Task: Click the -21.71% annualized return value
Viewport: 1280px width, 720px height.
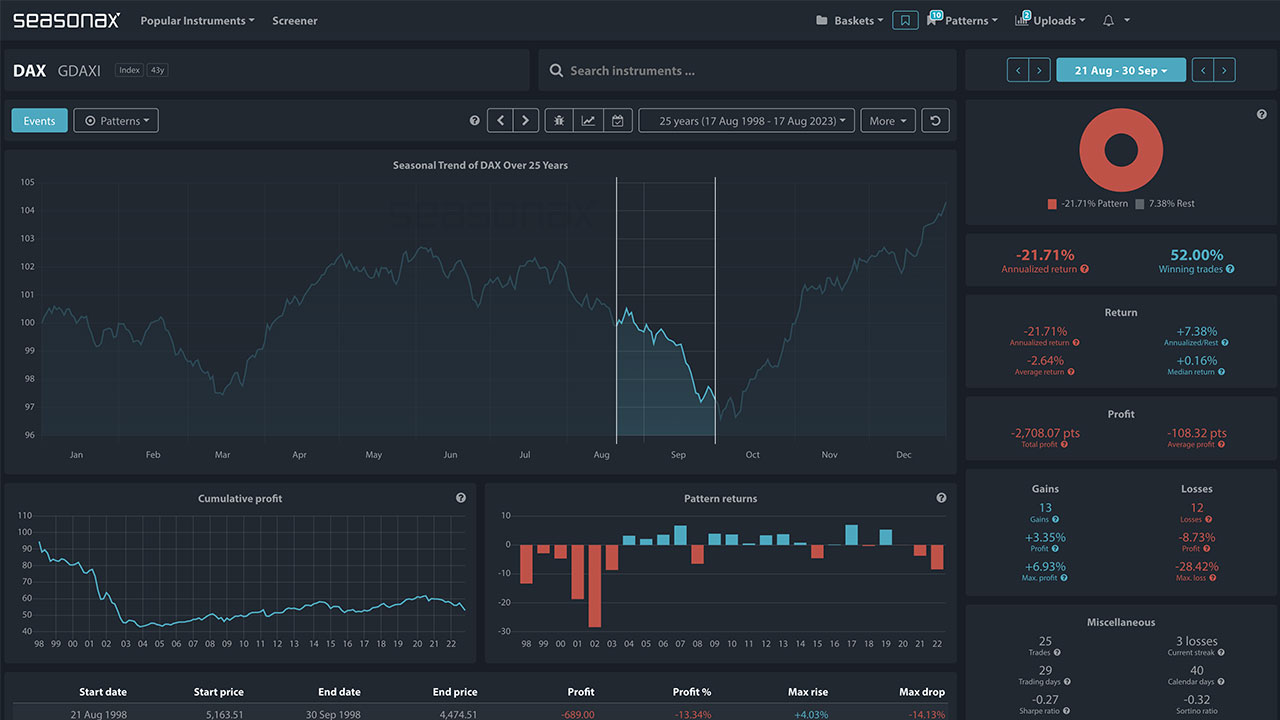Action: 1045,255
